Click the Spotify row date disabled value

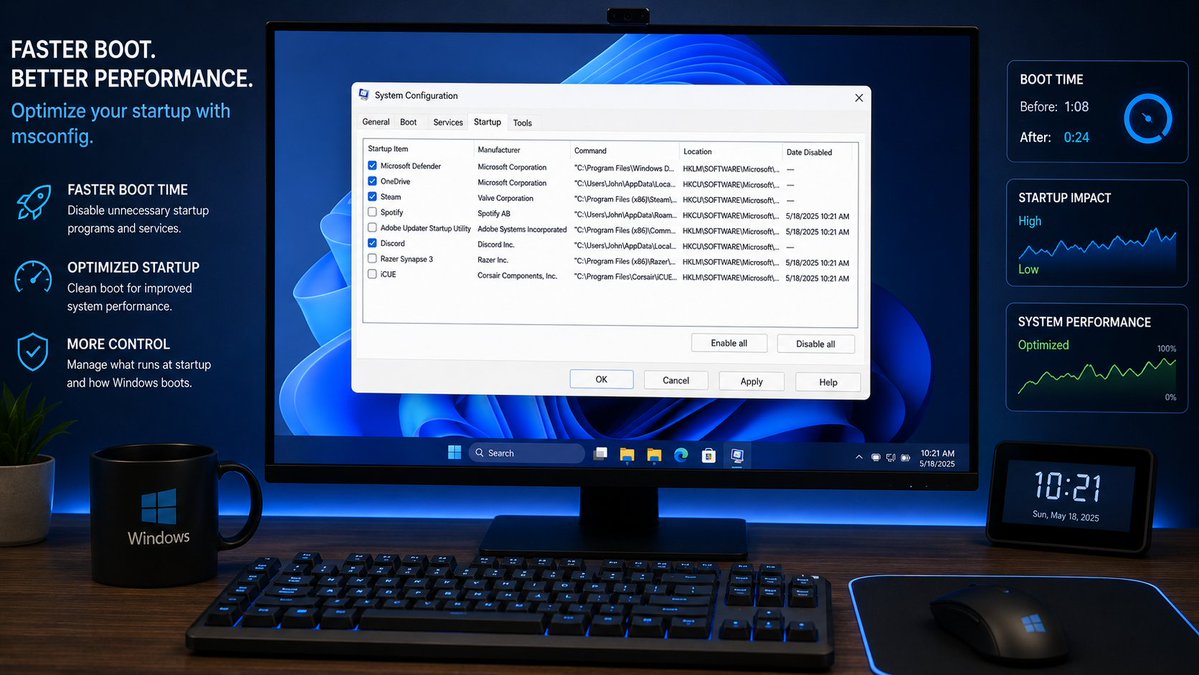(x=817, y=216)
